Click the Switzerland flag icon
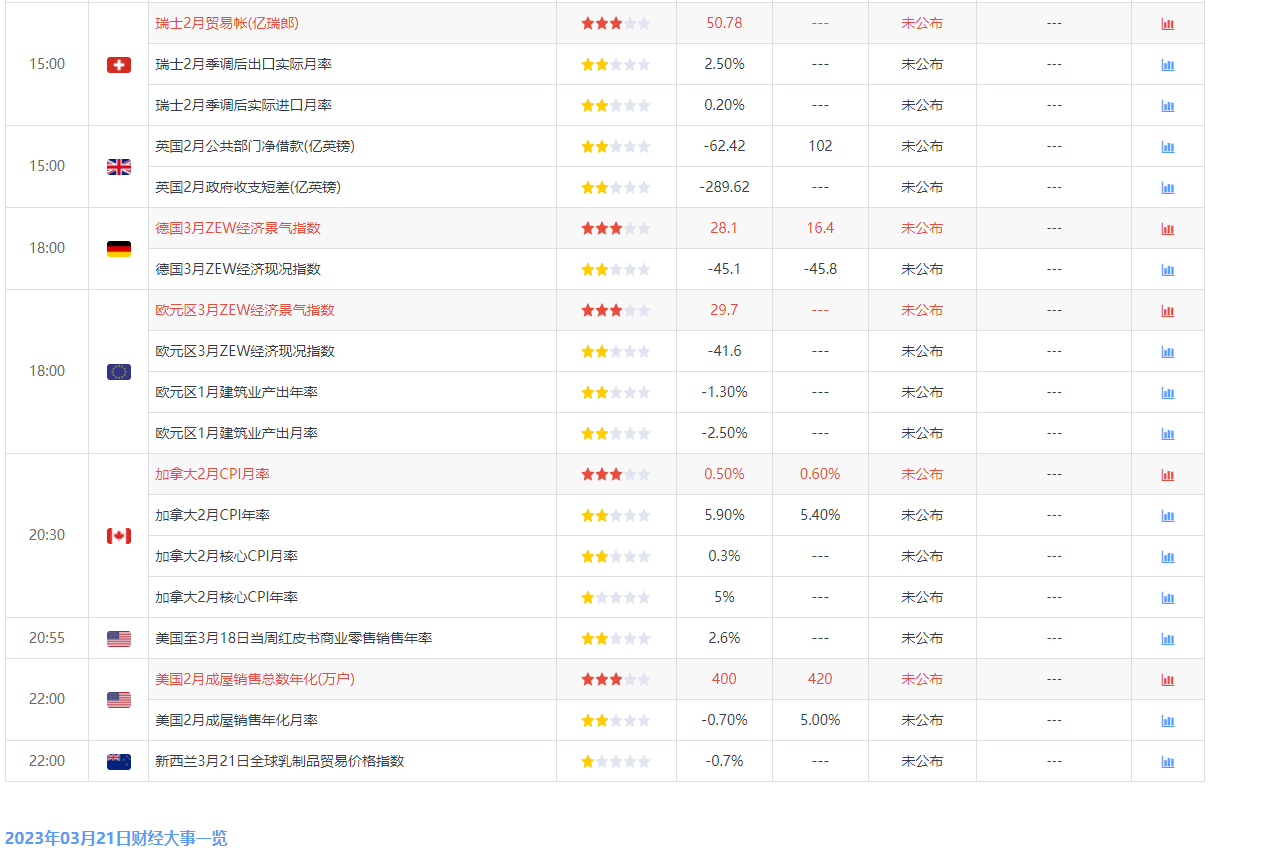This screenshot has width=1279, height=855. 119,65
